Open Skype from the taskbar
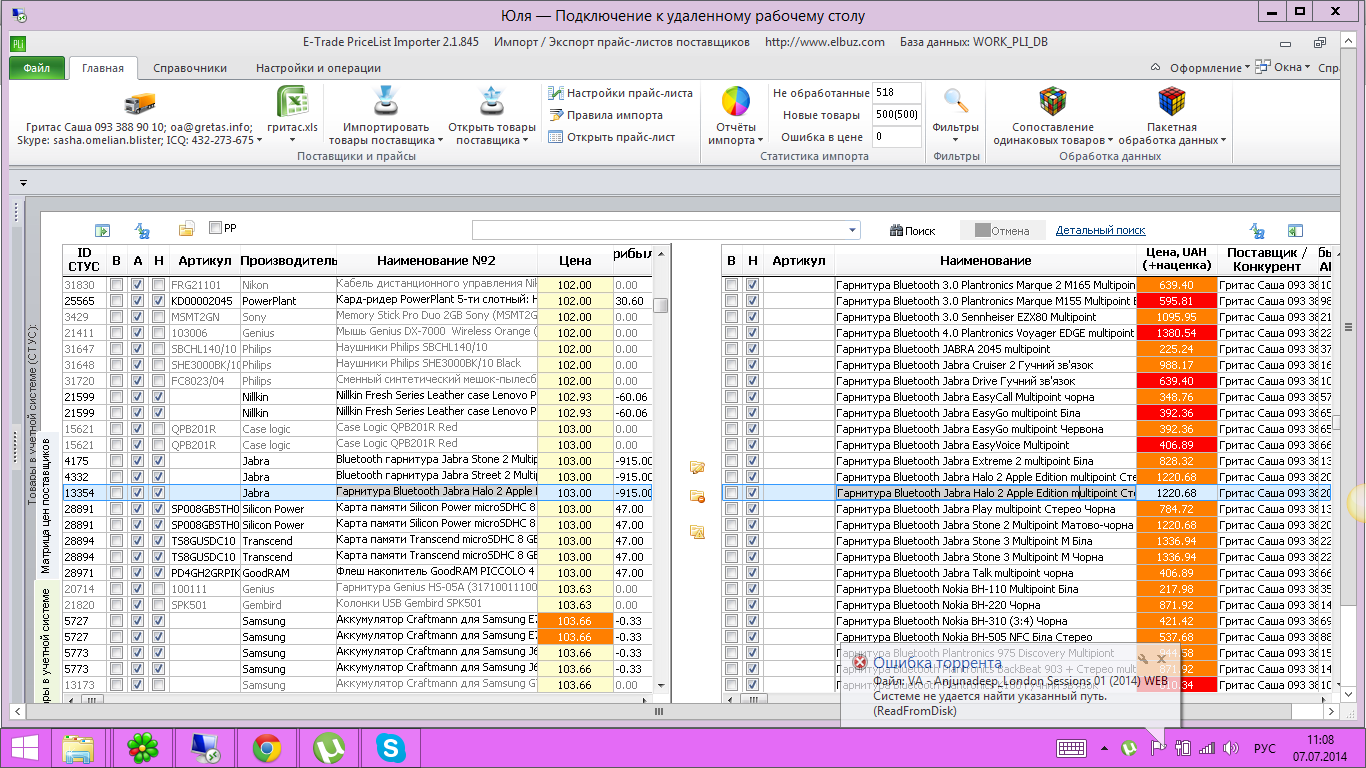The image size is (1366, 768). [x=389, y=748]
